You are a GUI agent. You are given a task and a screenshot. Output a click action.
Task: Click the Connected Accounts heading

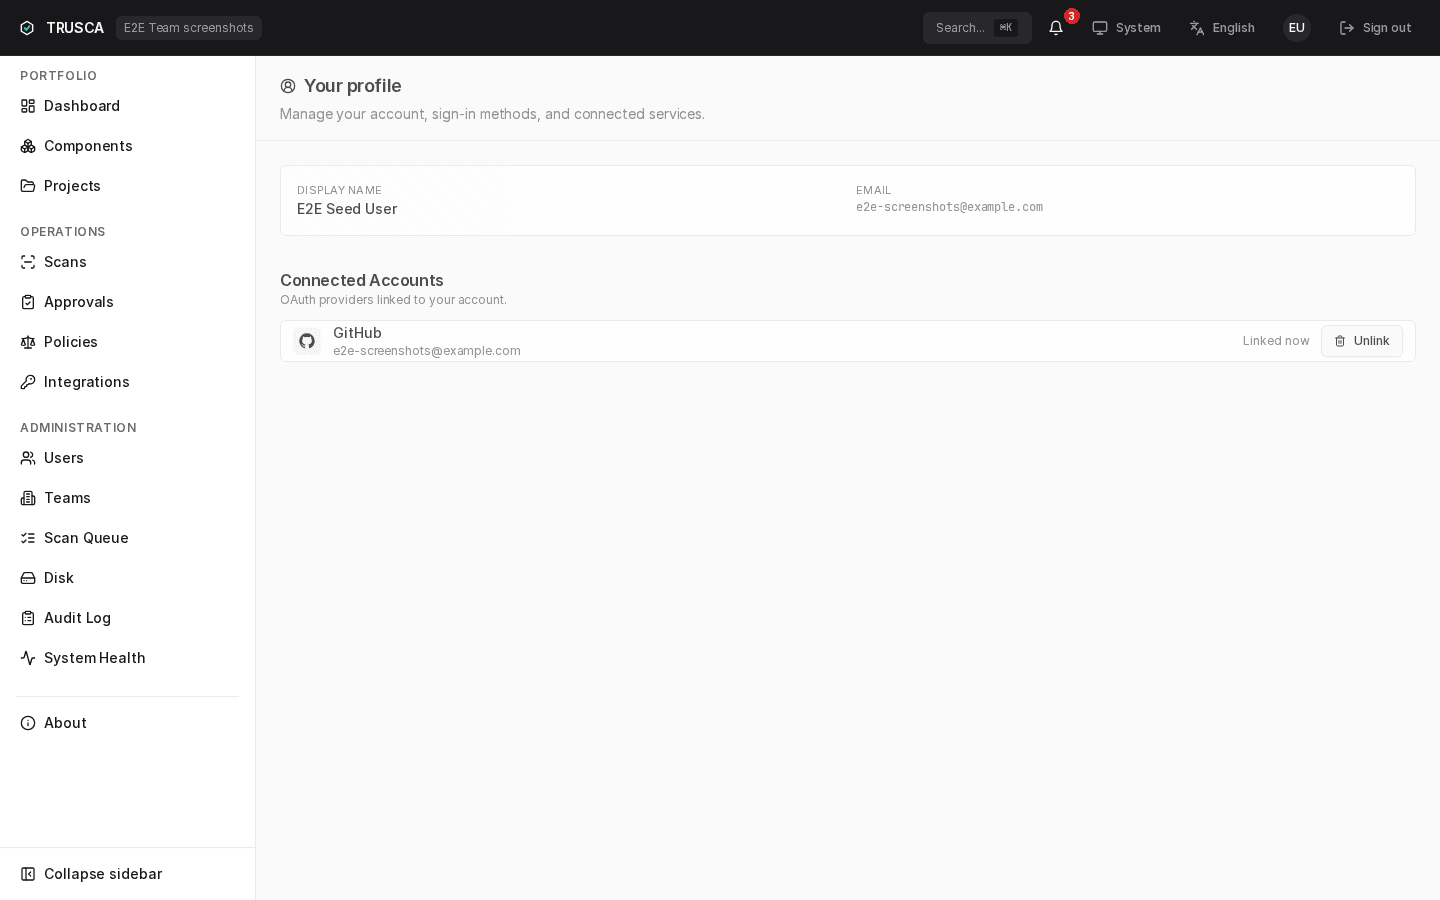pos(362,281)
